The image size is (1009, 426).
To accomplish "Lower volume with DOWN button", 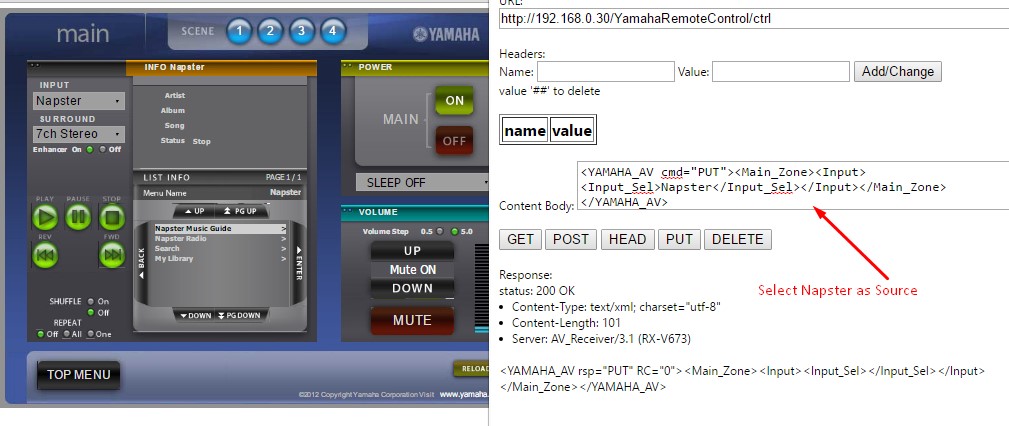I will pos(412,288).
